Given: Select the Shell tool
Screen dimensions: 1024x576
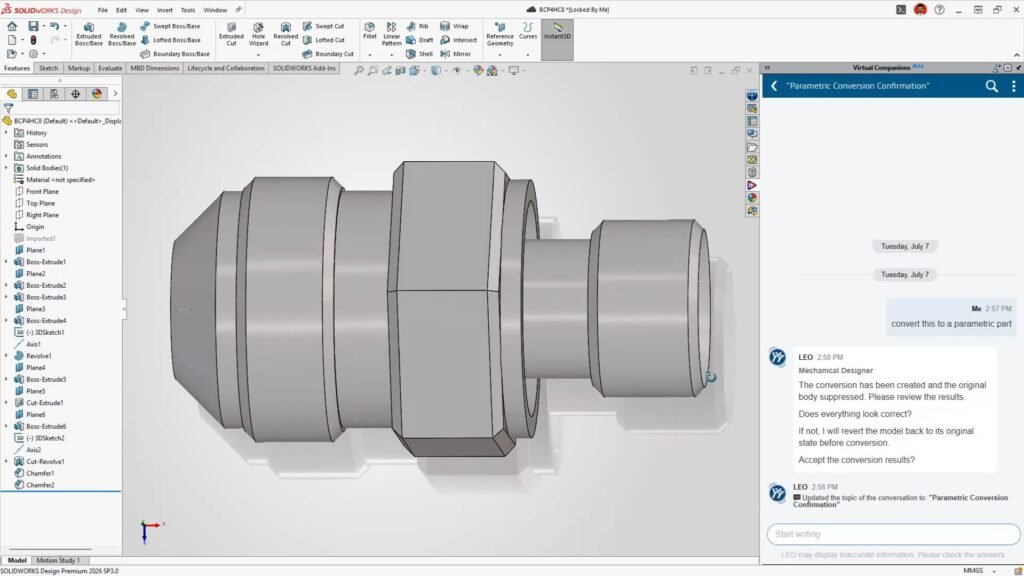Looking at the screenshot, I should tap(419, 54).
